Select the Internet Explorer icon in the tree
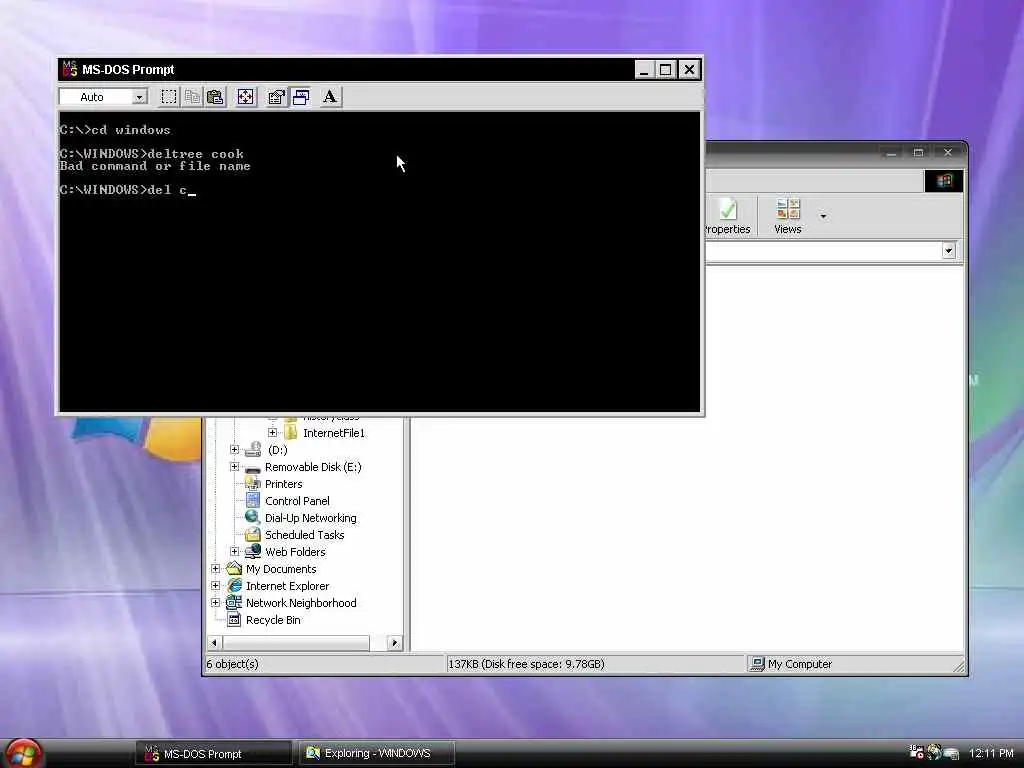 (234, 586)
